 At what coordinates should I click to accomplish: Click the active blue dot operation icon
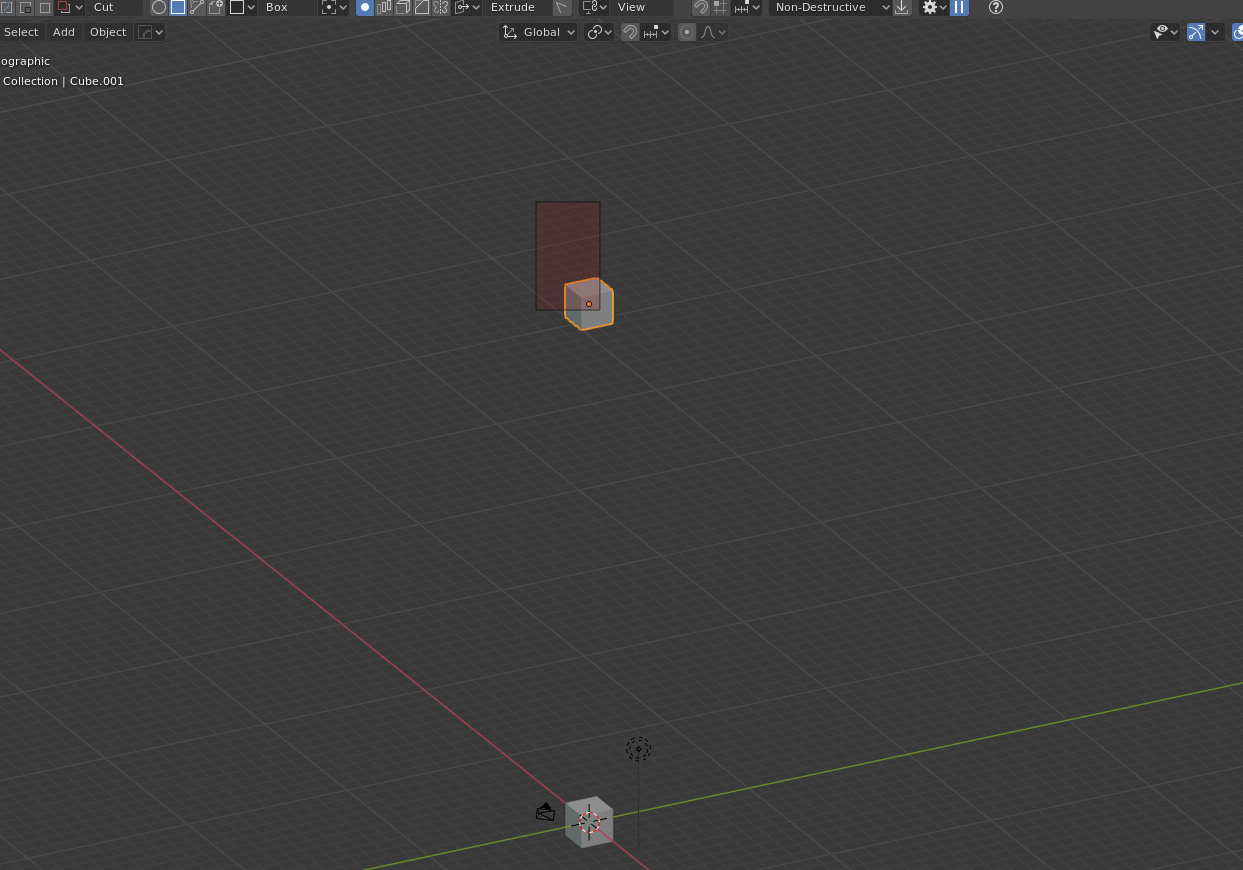(365, 7)
